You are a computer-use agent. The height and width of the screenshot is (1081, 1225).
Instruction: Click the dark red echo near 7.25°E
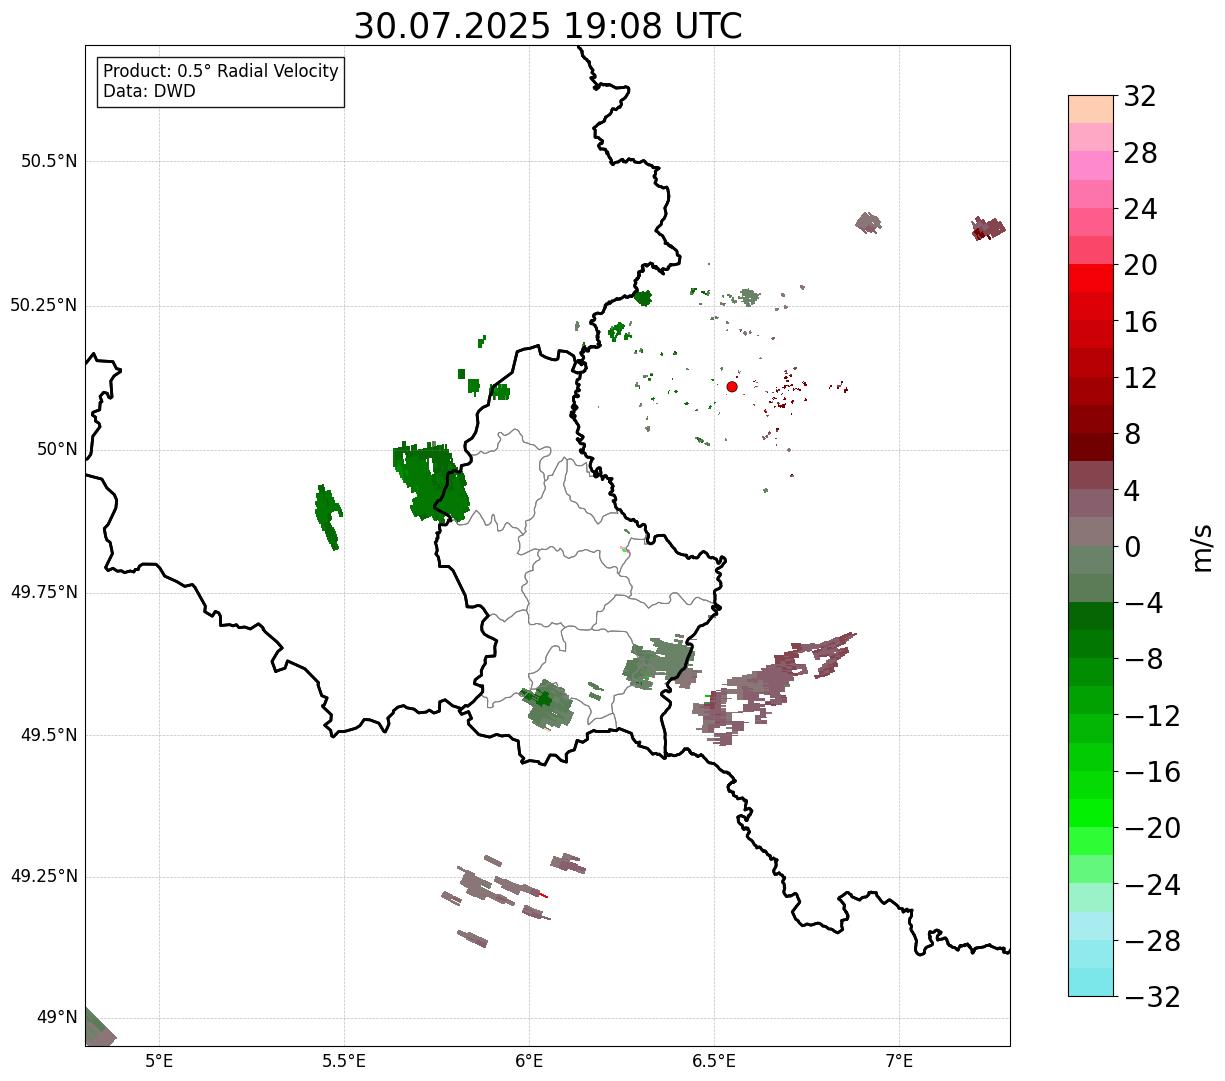coord(988,229)
